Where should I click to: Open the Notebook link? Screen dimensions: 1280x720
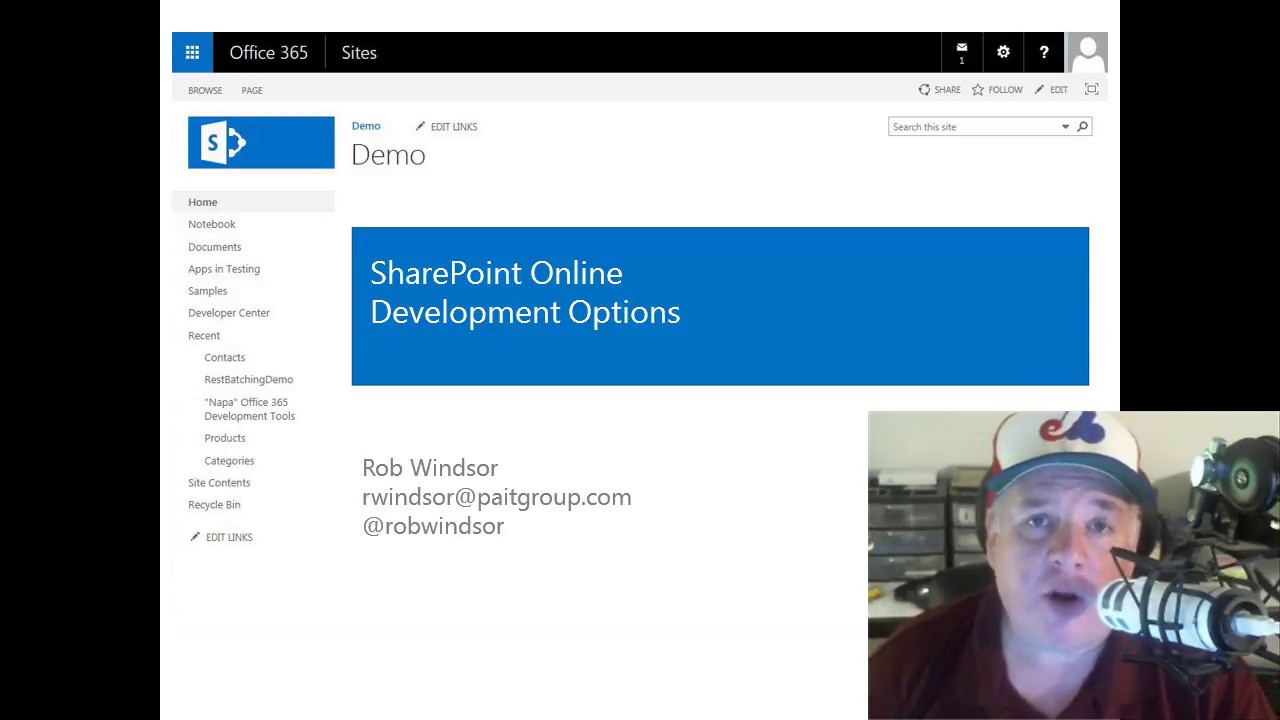pyautogui.click(x=212, y=224)
